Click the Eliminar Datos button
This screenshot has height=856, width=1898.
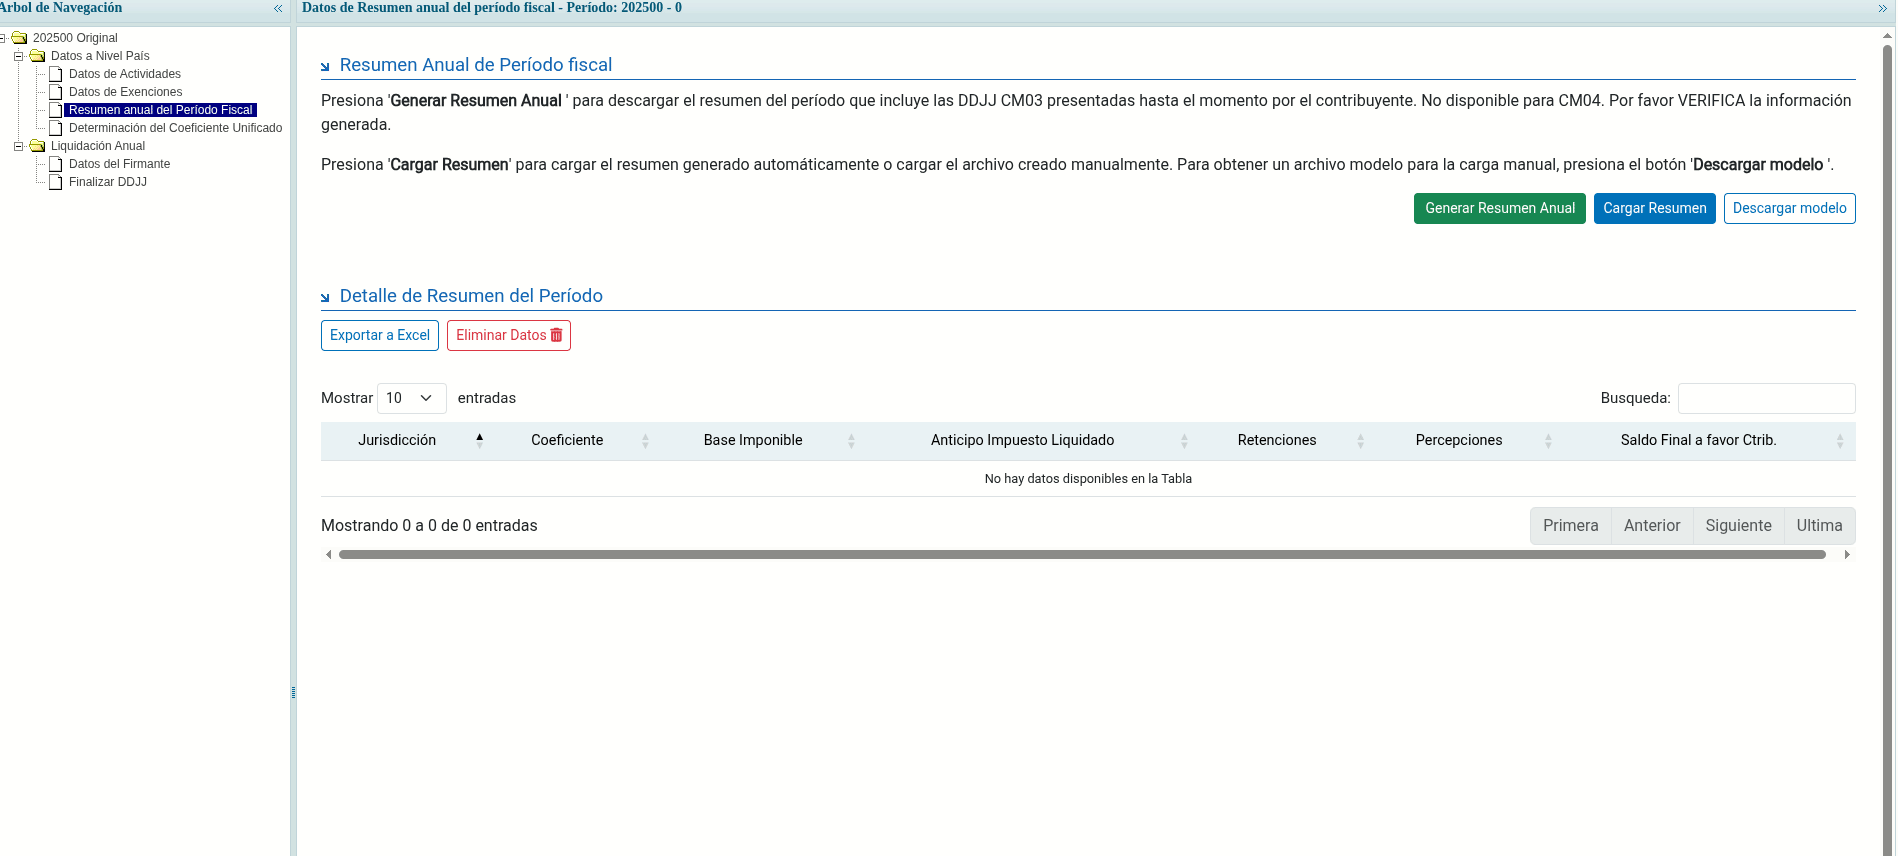click(x=509, y=335)
